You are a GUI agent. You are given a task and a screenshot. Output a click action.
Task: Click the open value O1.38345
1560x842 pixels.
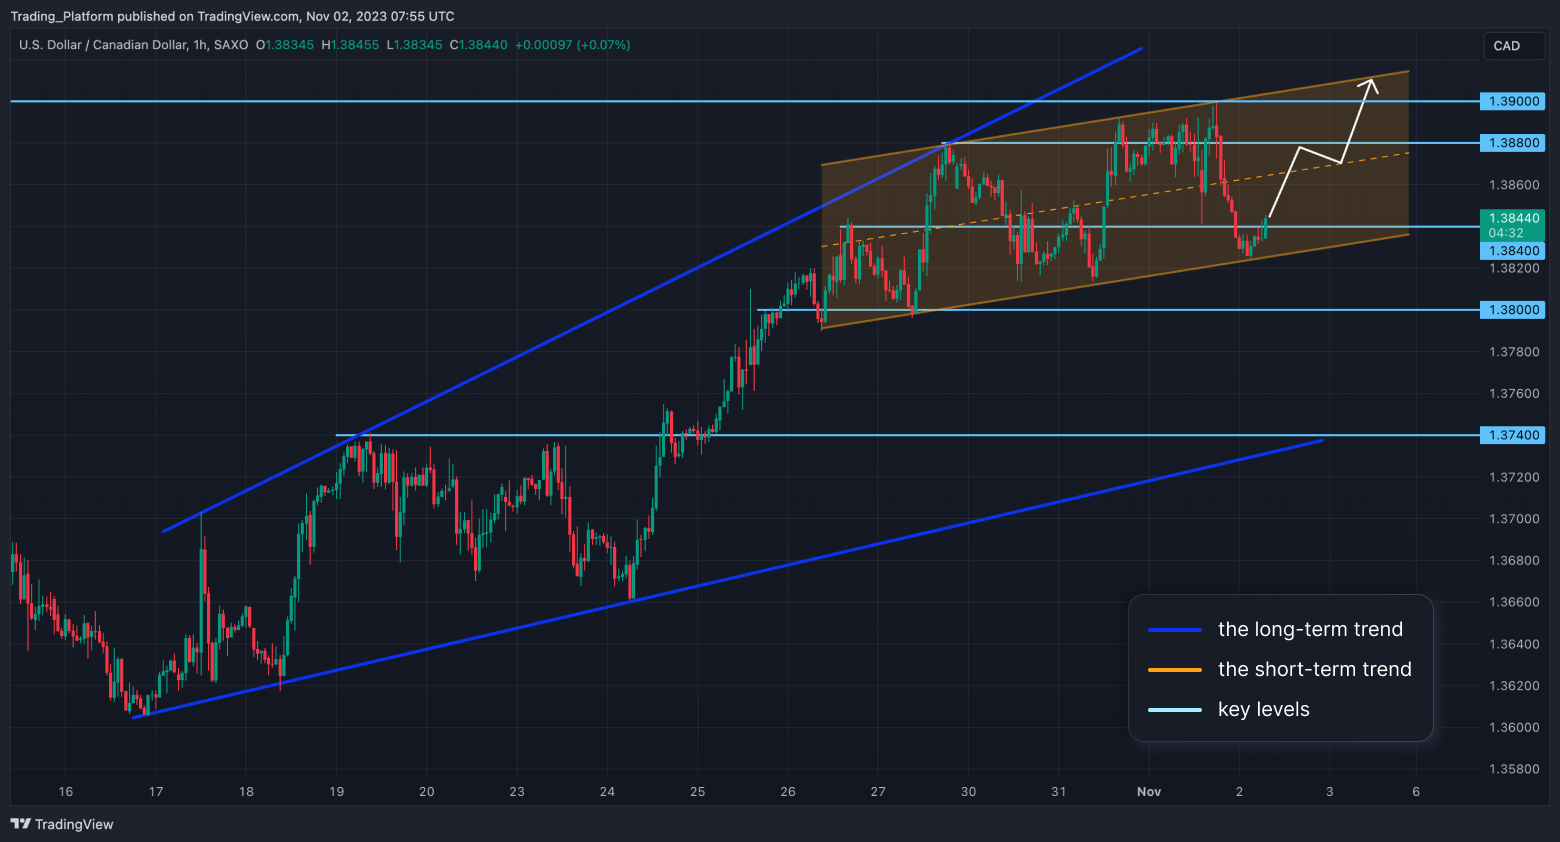(285, 45)
